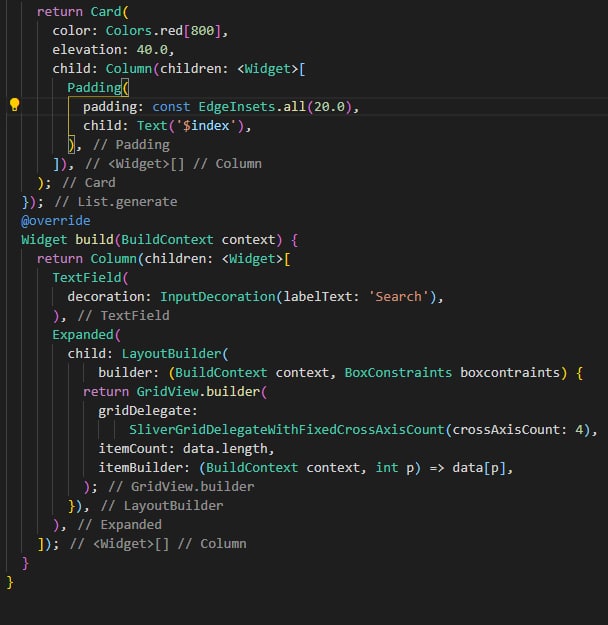Click the word 'Padding' widget constructor
The image size is (608, 625).
[x=94, y=88]
